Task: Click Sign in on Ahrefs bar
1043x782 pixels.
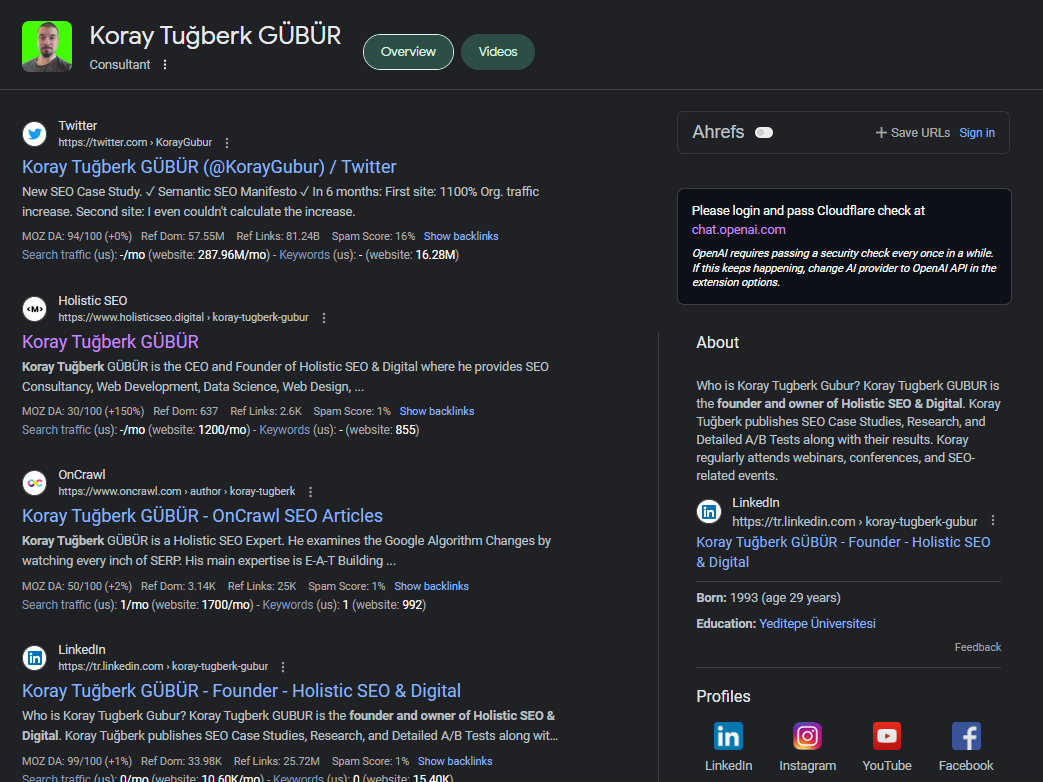Action: [x=977, y=132]
